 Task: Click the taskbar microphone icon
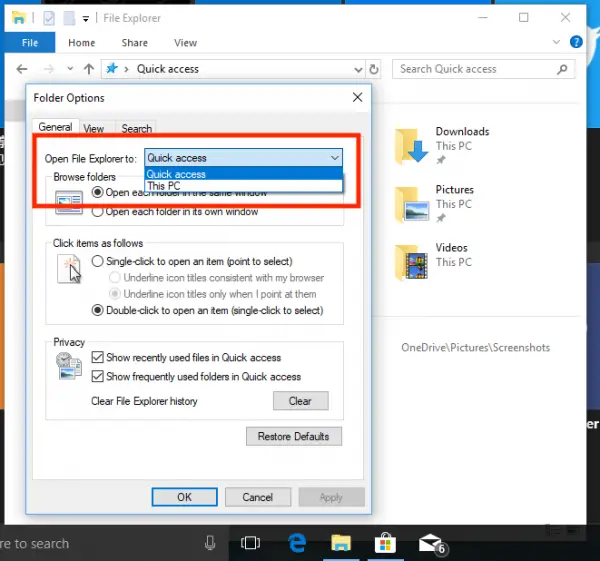[x=210, y=543]
